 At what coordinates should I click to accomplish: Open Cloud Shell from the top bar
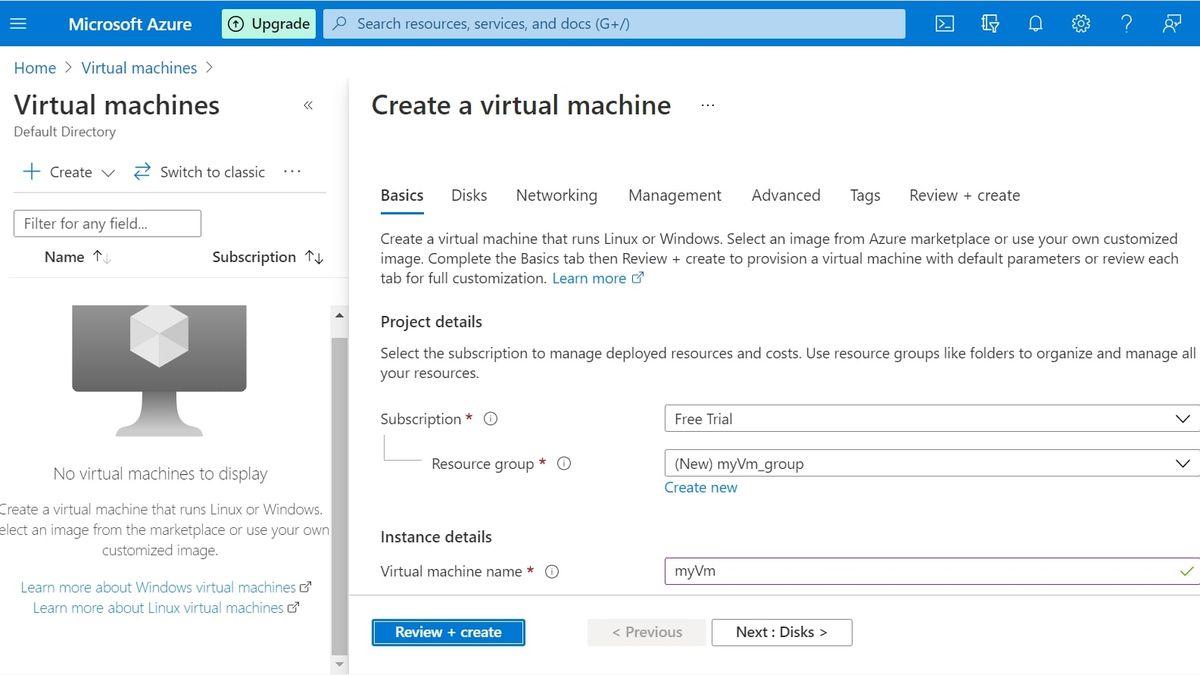point(944,22)
